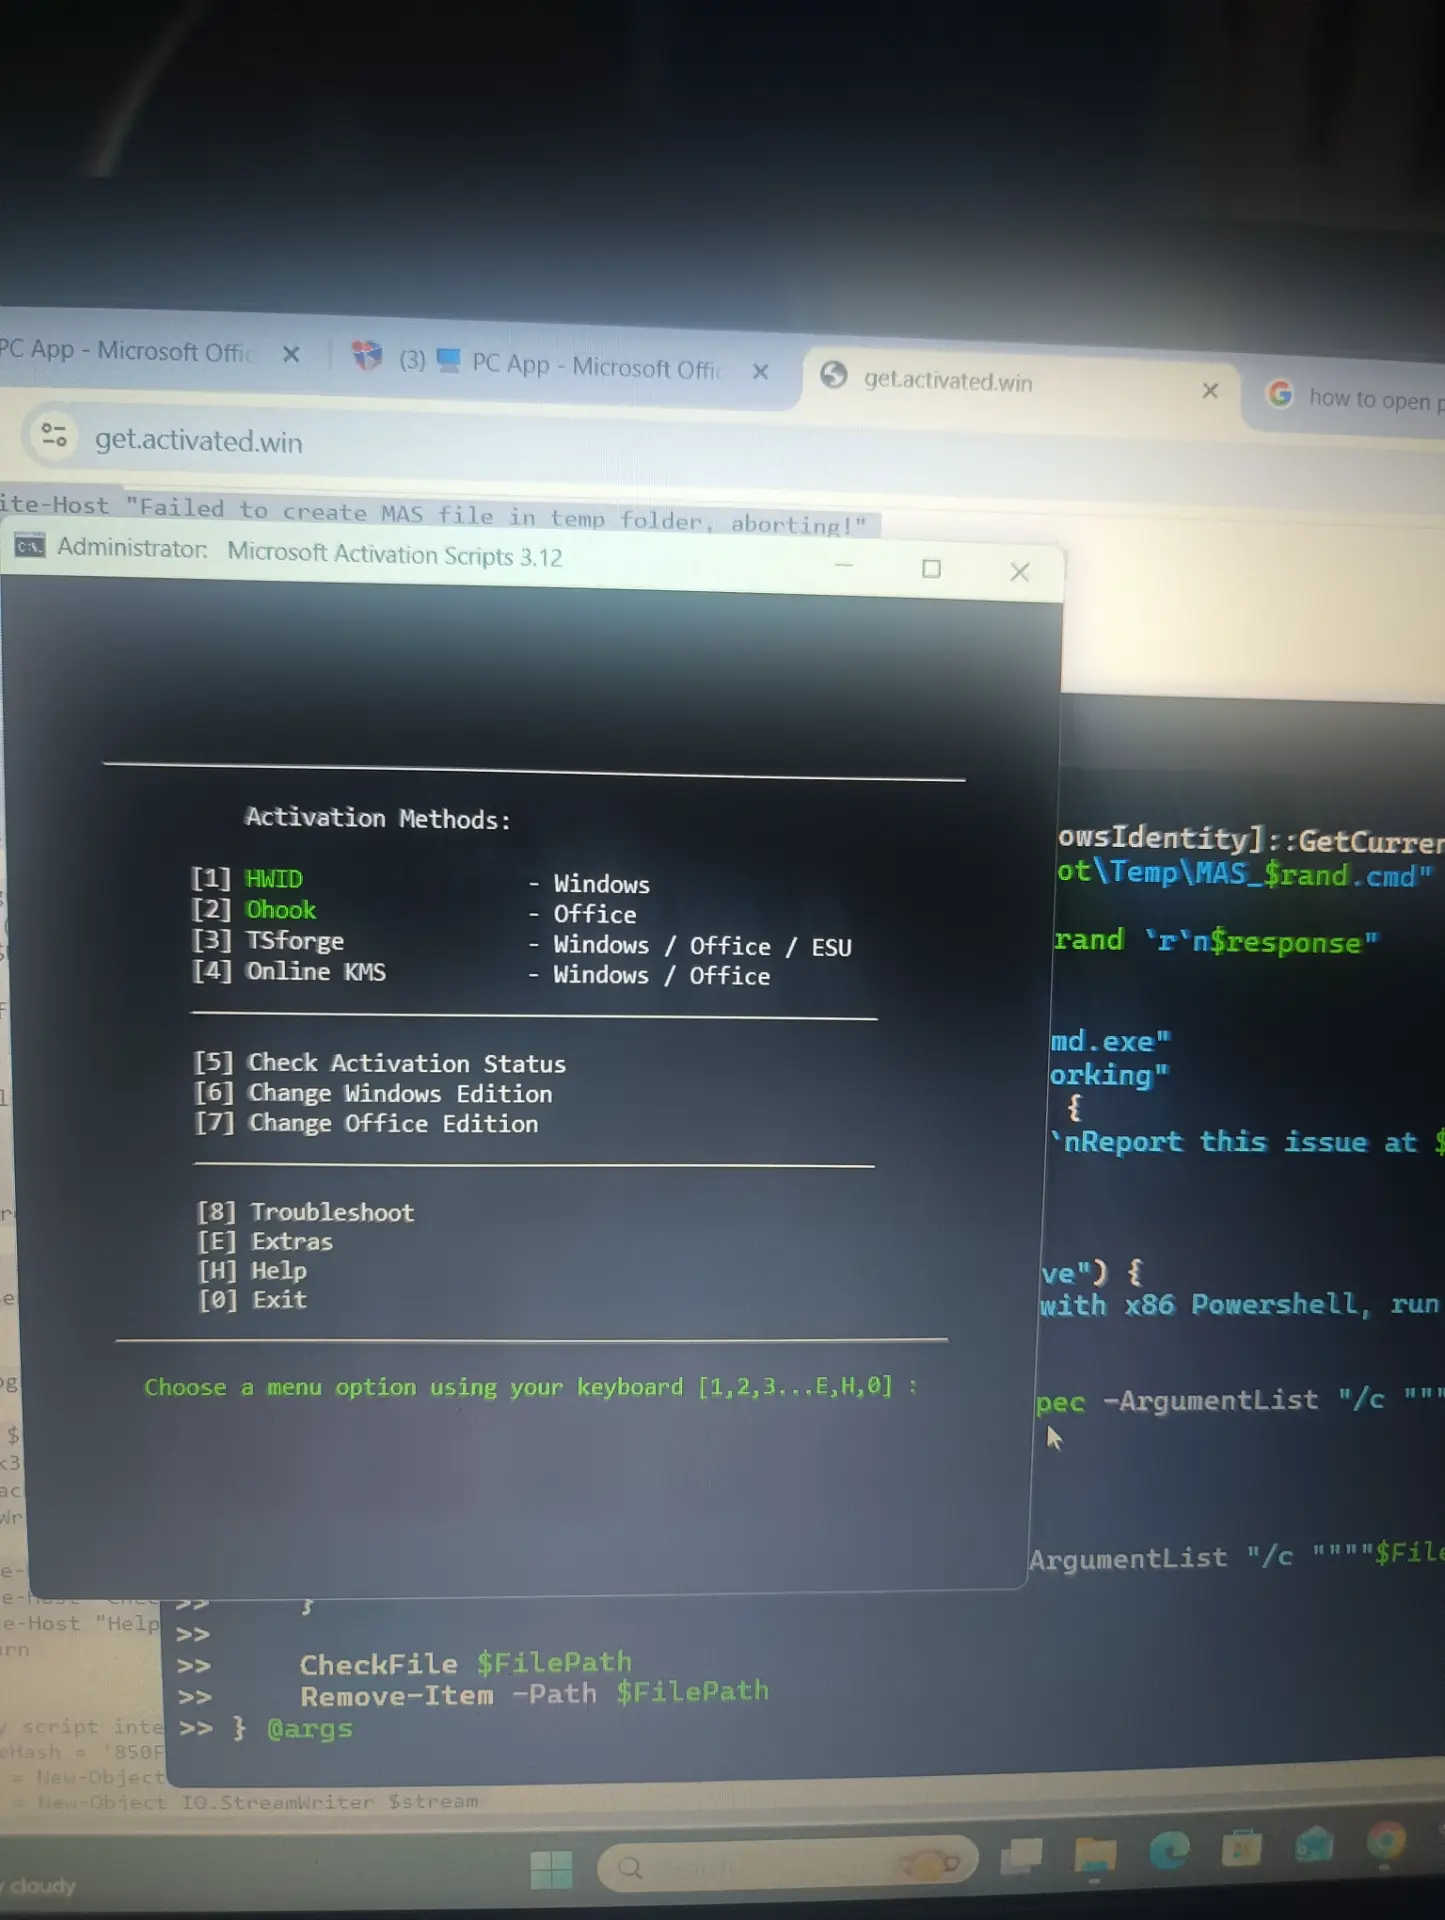Click the site info icon beside get.activated.win
The image size is (1445, 1920).
tap(53, 435)
